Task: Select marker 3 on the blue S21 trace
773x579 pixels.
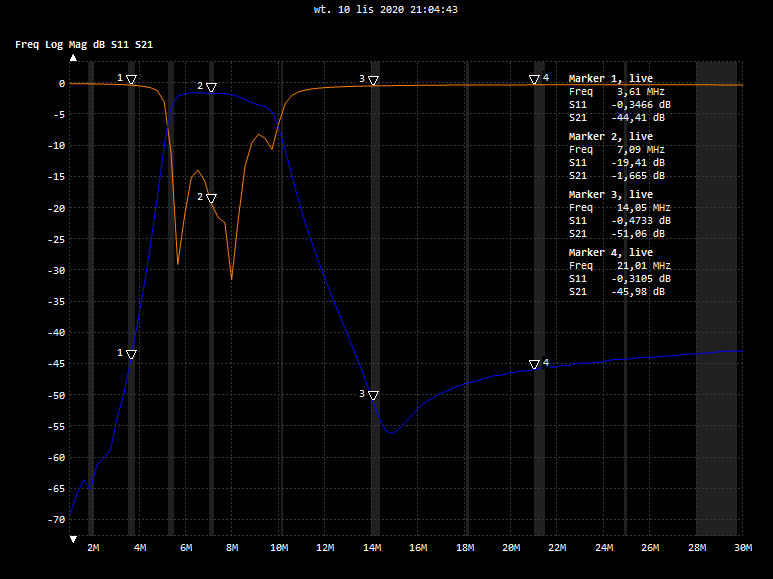Action: coord(373,395)
